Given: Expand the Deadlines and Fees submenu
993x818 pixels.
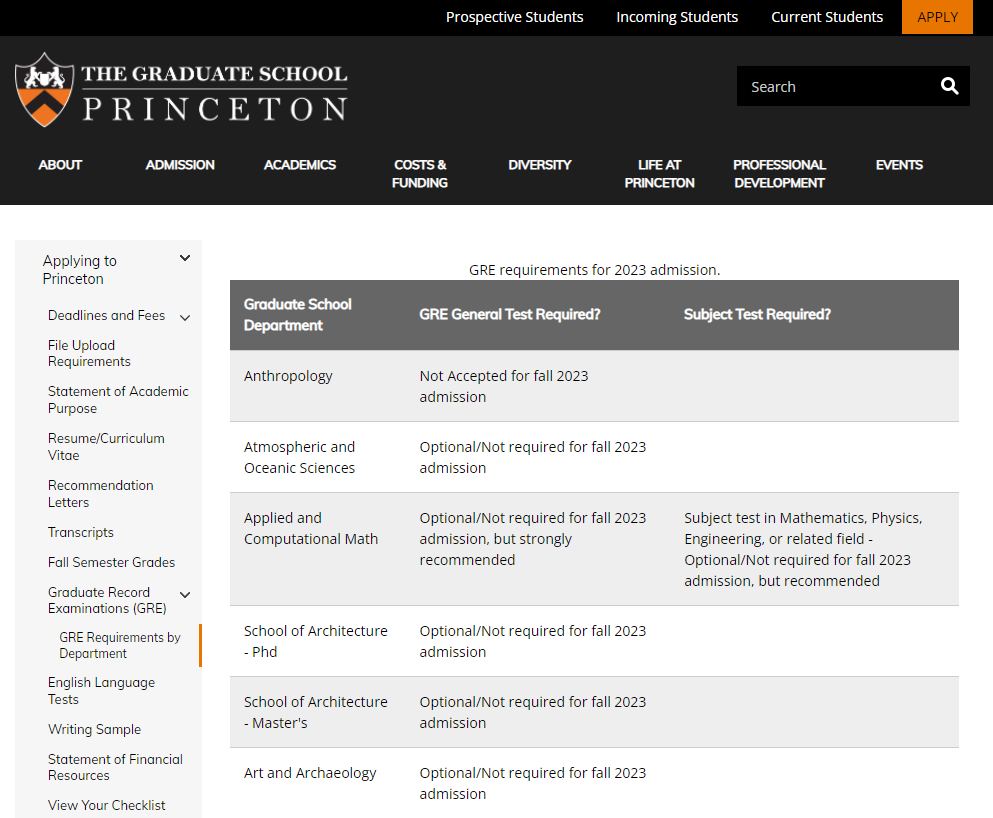Looking at the screenshot, I should [x=185, y=317].
